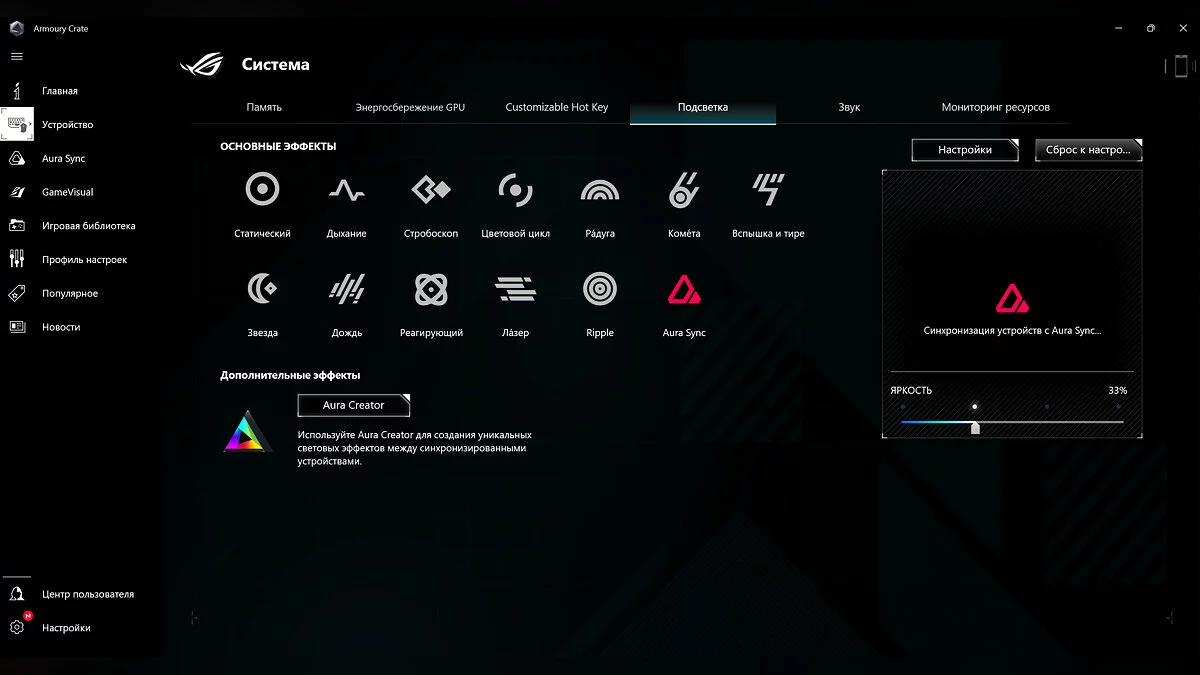Viewport: 1200px width, 675px height.
Task: Open Настройки settings with gear icon
Action: [x=66, y=628]
